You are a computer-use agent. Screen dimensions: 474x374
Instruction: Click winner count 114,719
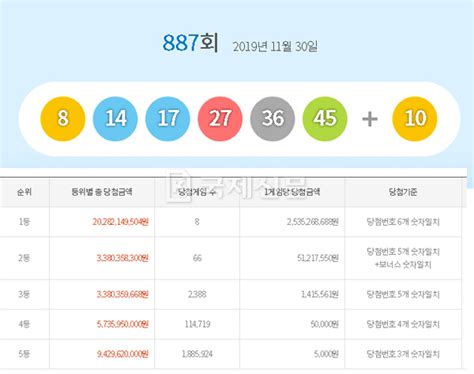(x=197, y=324)
